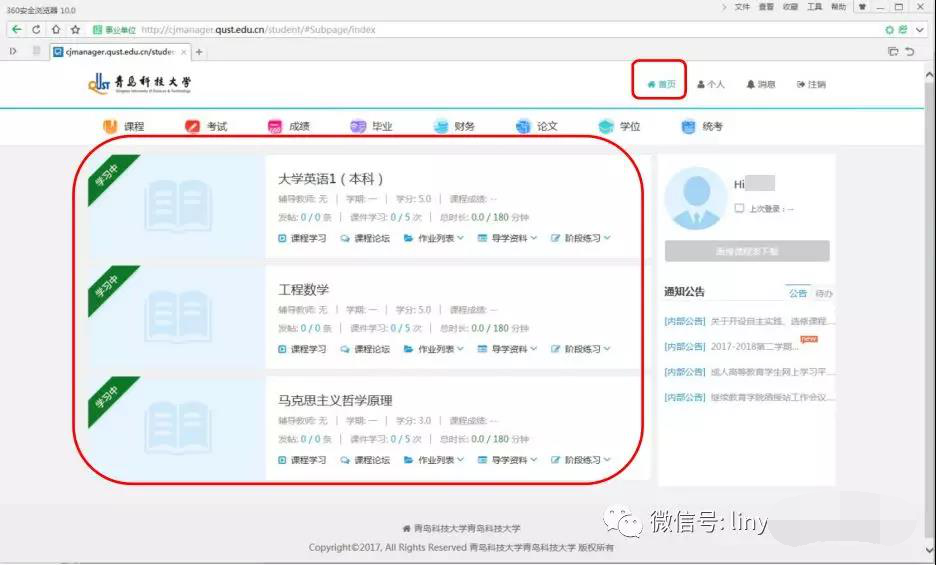Viewport: 936px width, 565px height.
Task: Open the 课程 (Courses) category icon
Action: [111, 126]
